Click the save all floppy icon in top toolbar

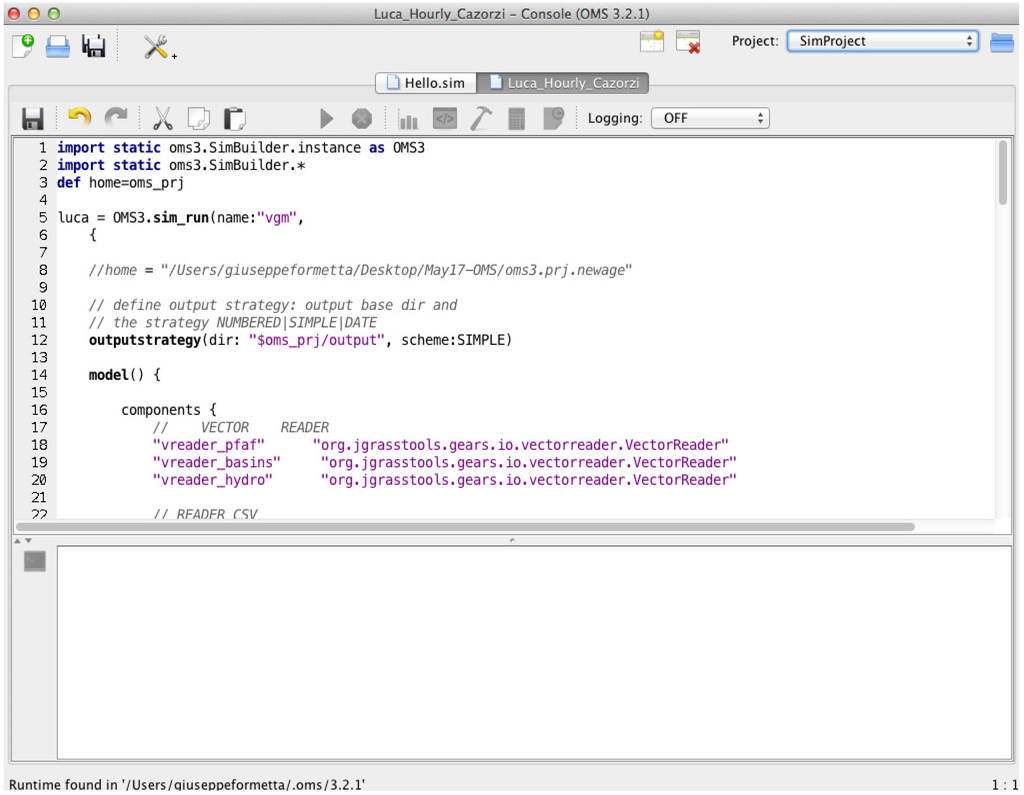pos(94,46)
